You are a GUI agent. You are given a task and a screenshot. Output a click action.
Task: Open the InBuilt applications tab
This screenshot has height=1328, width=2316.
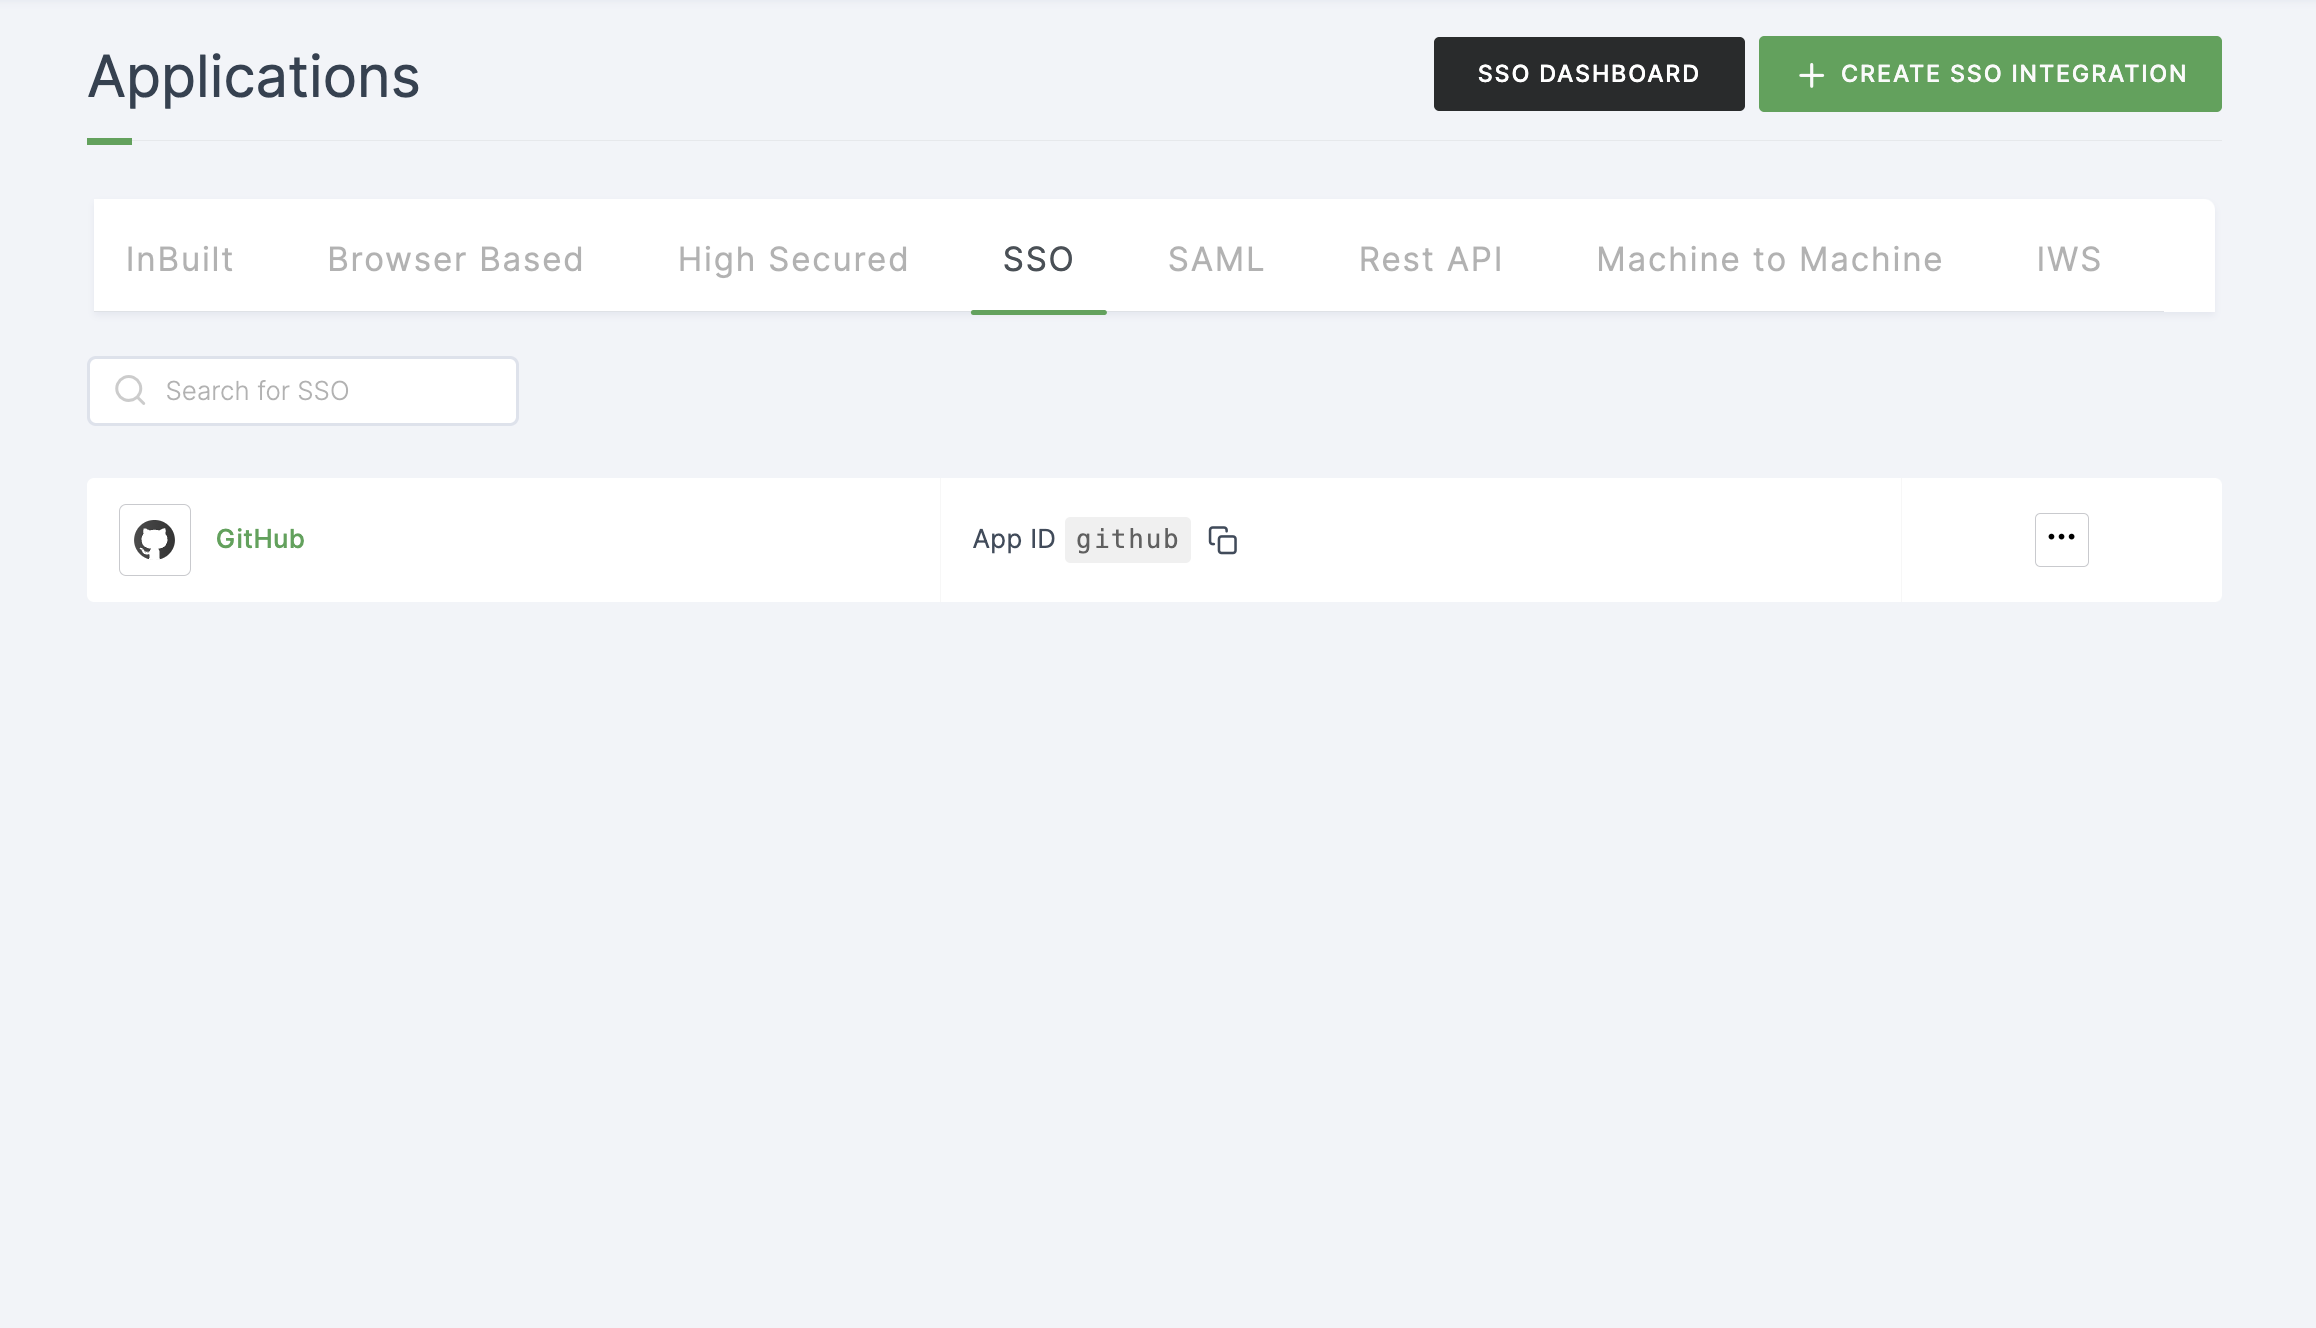[180, 258]
